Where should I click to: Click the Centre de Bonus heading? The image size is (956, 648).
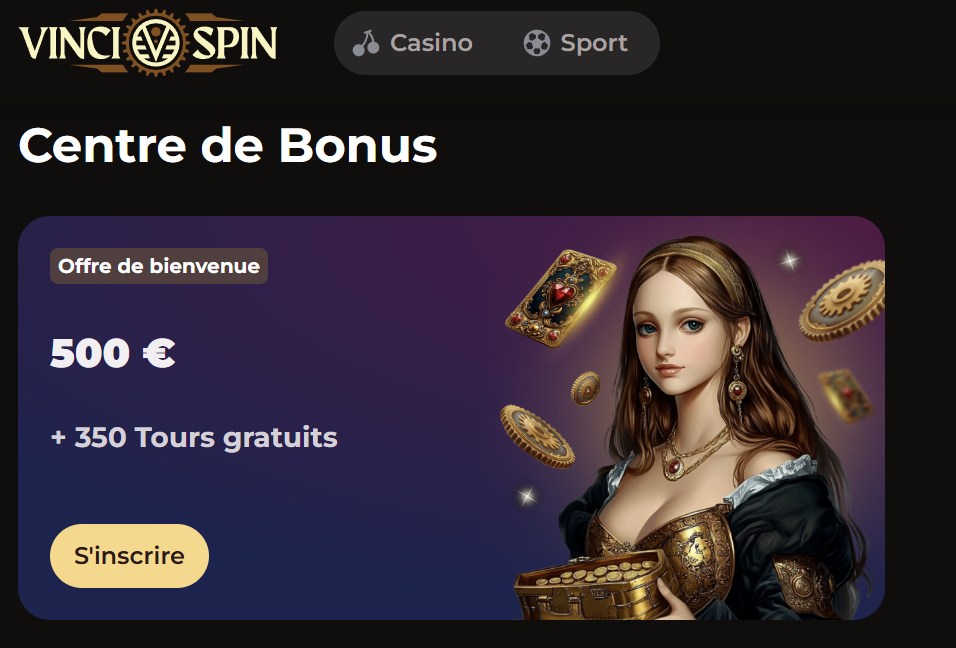click(228, 145)
